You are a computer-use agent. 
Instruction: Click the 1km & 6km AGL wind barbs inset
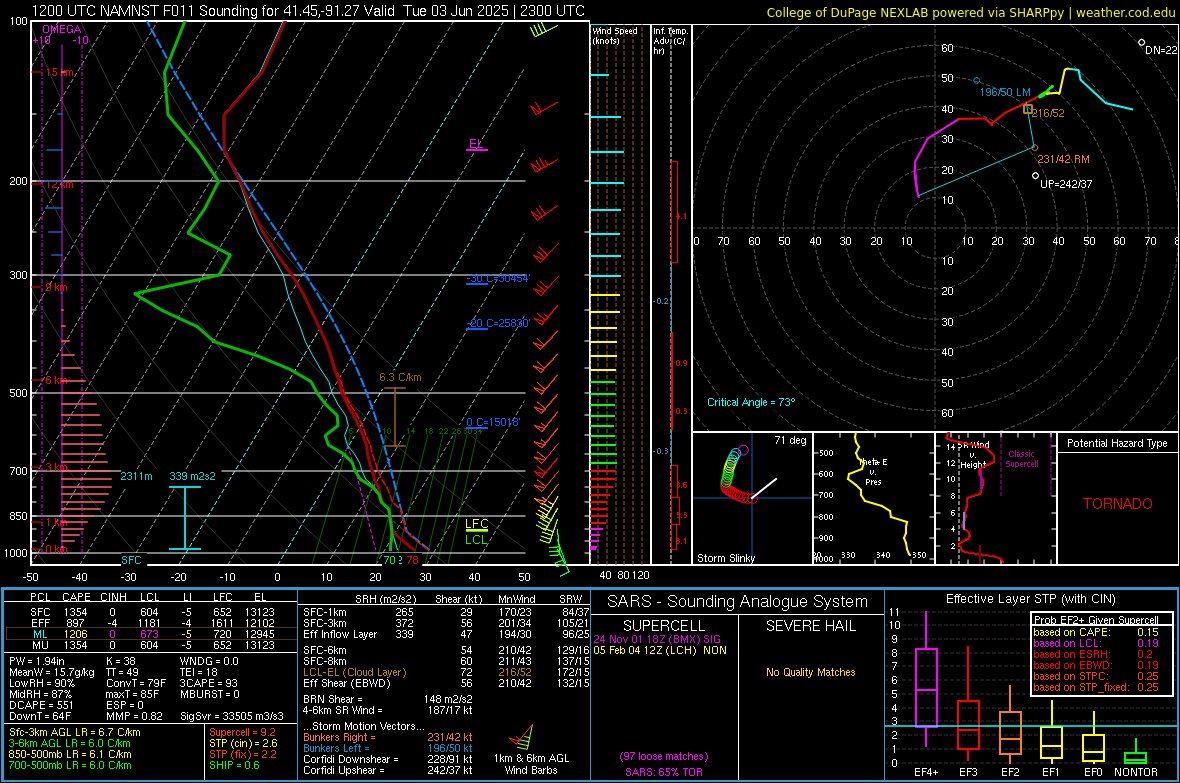pyautogui.click(x=530, y=749)
